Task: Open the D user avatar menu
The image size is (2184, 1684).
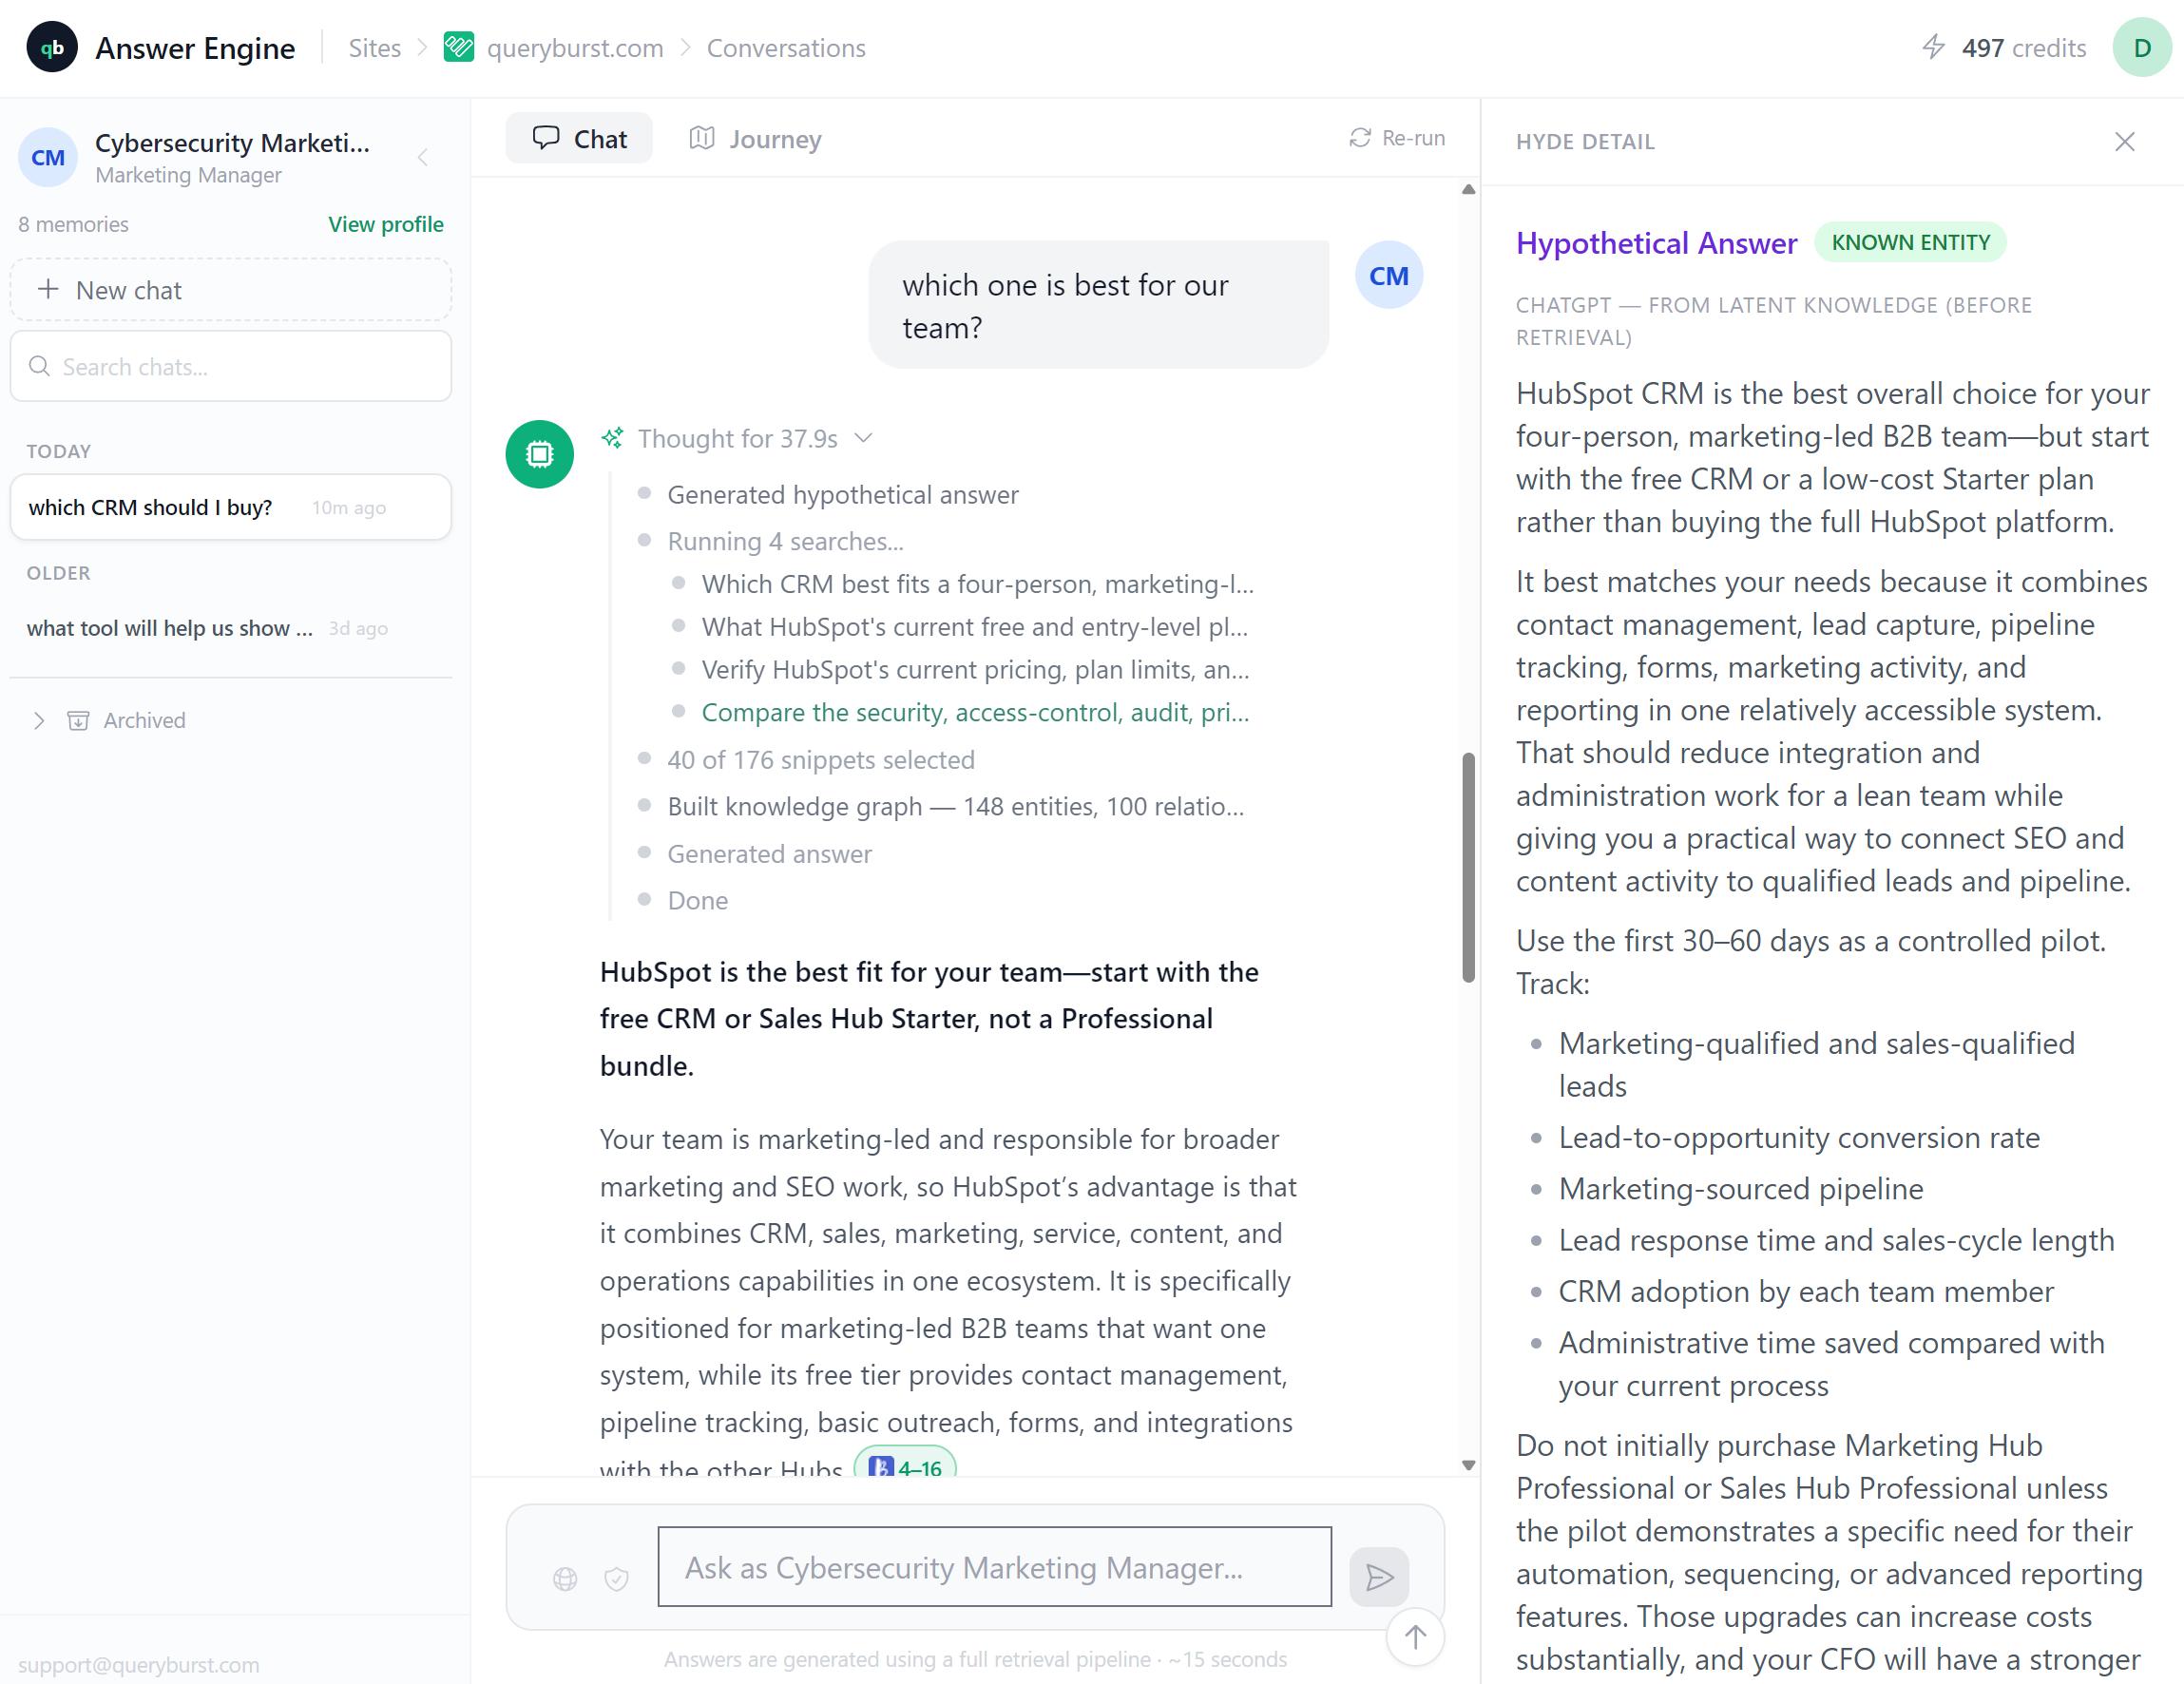Action: click(2141, 47)
